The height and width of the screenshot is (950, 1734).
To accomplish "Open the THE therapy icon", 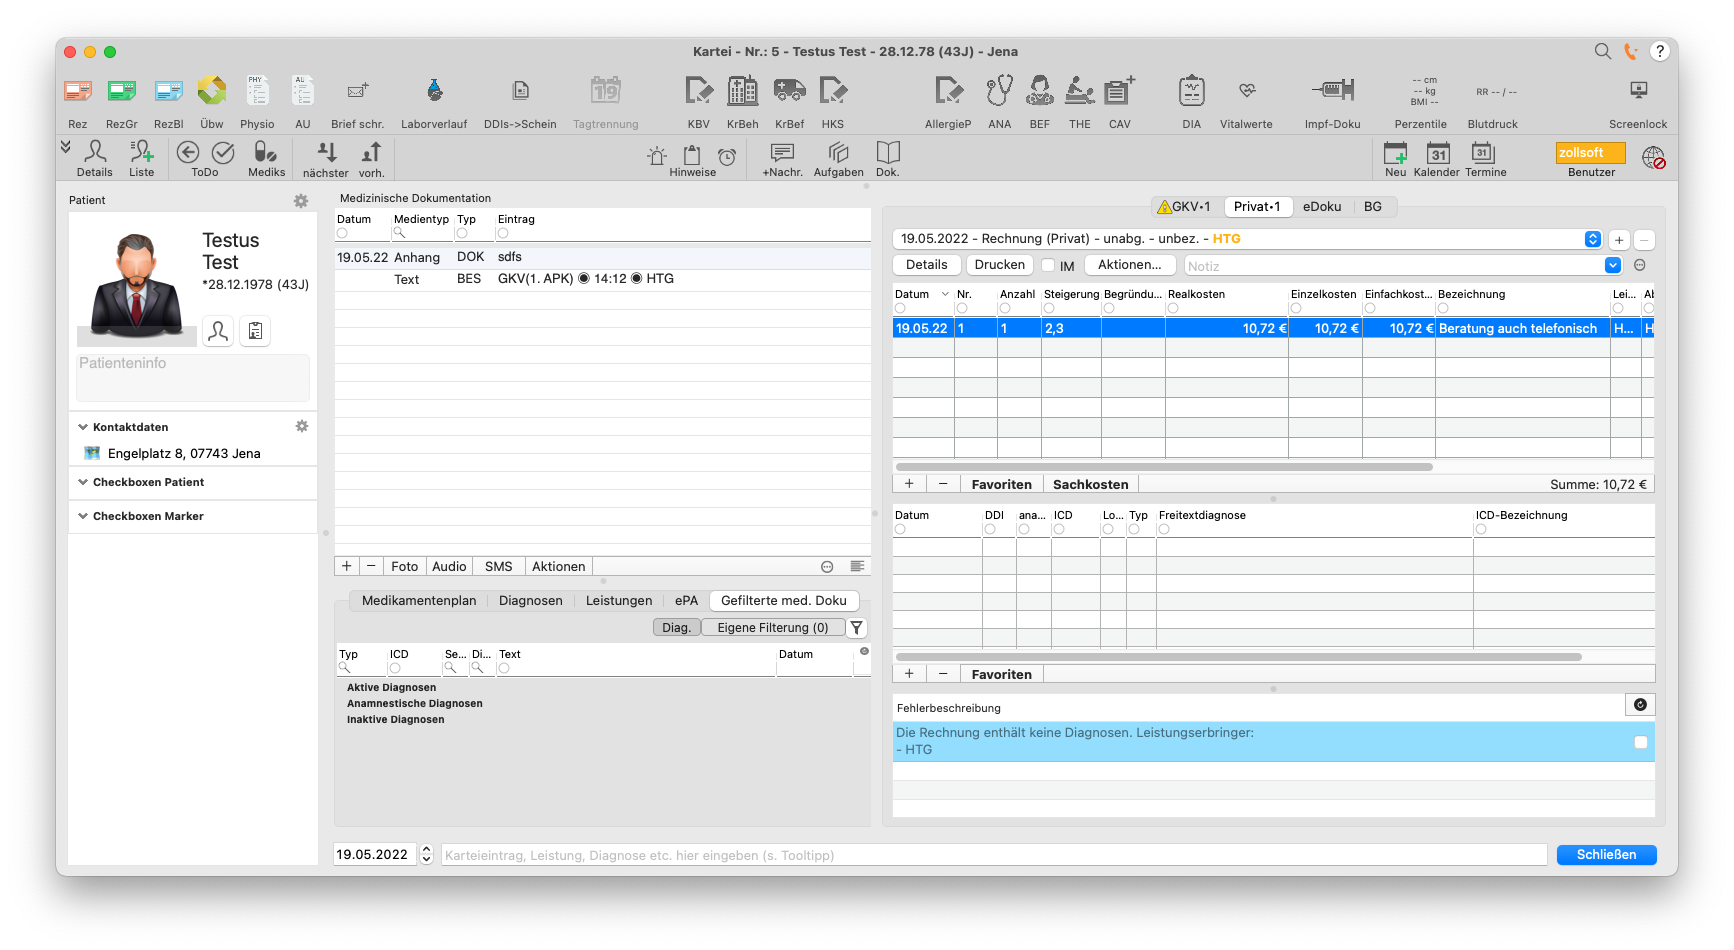I will pyautogui.click(x=1080, y=90).
